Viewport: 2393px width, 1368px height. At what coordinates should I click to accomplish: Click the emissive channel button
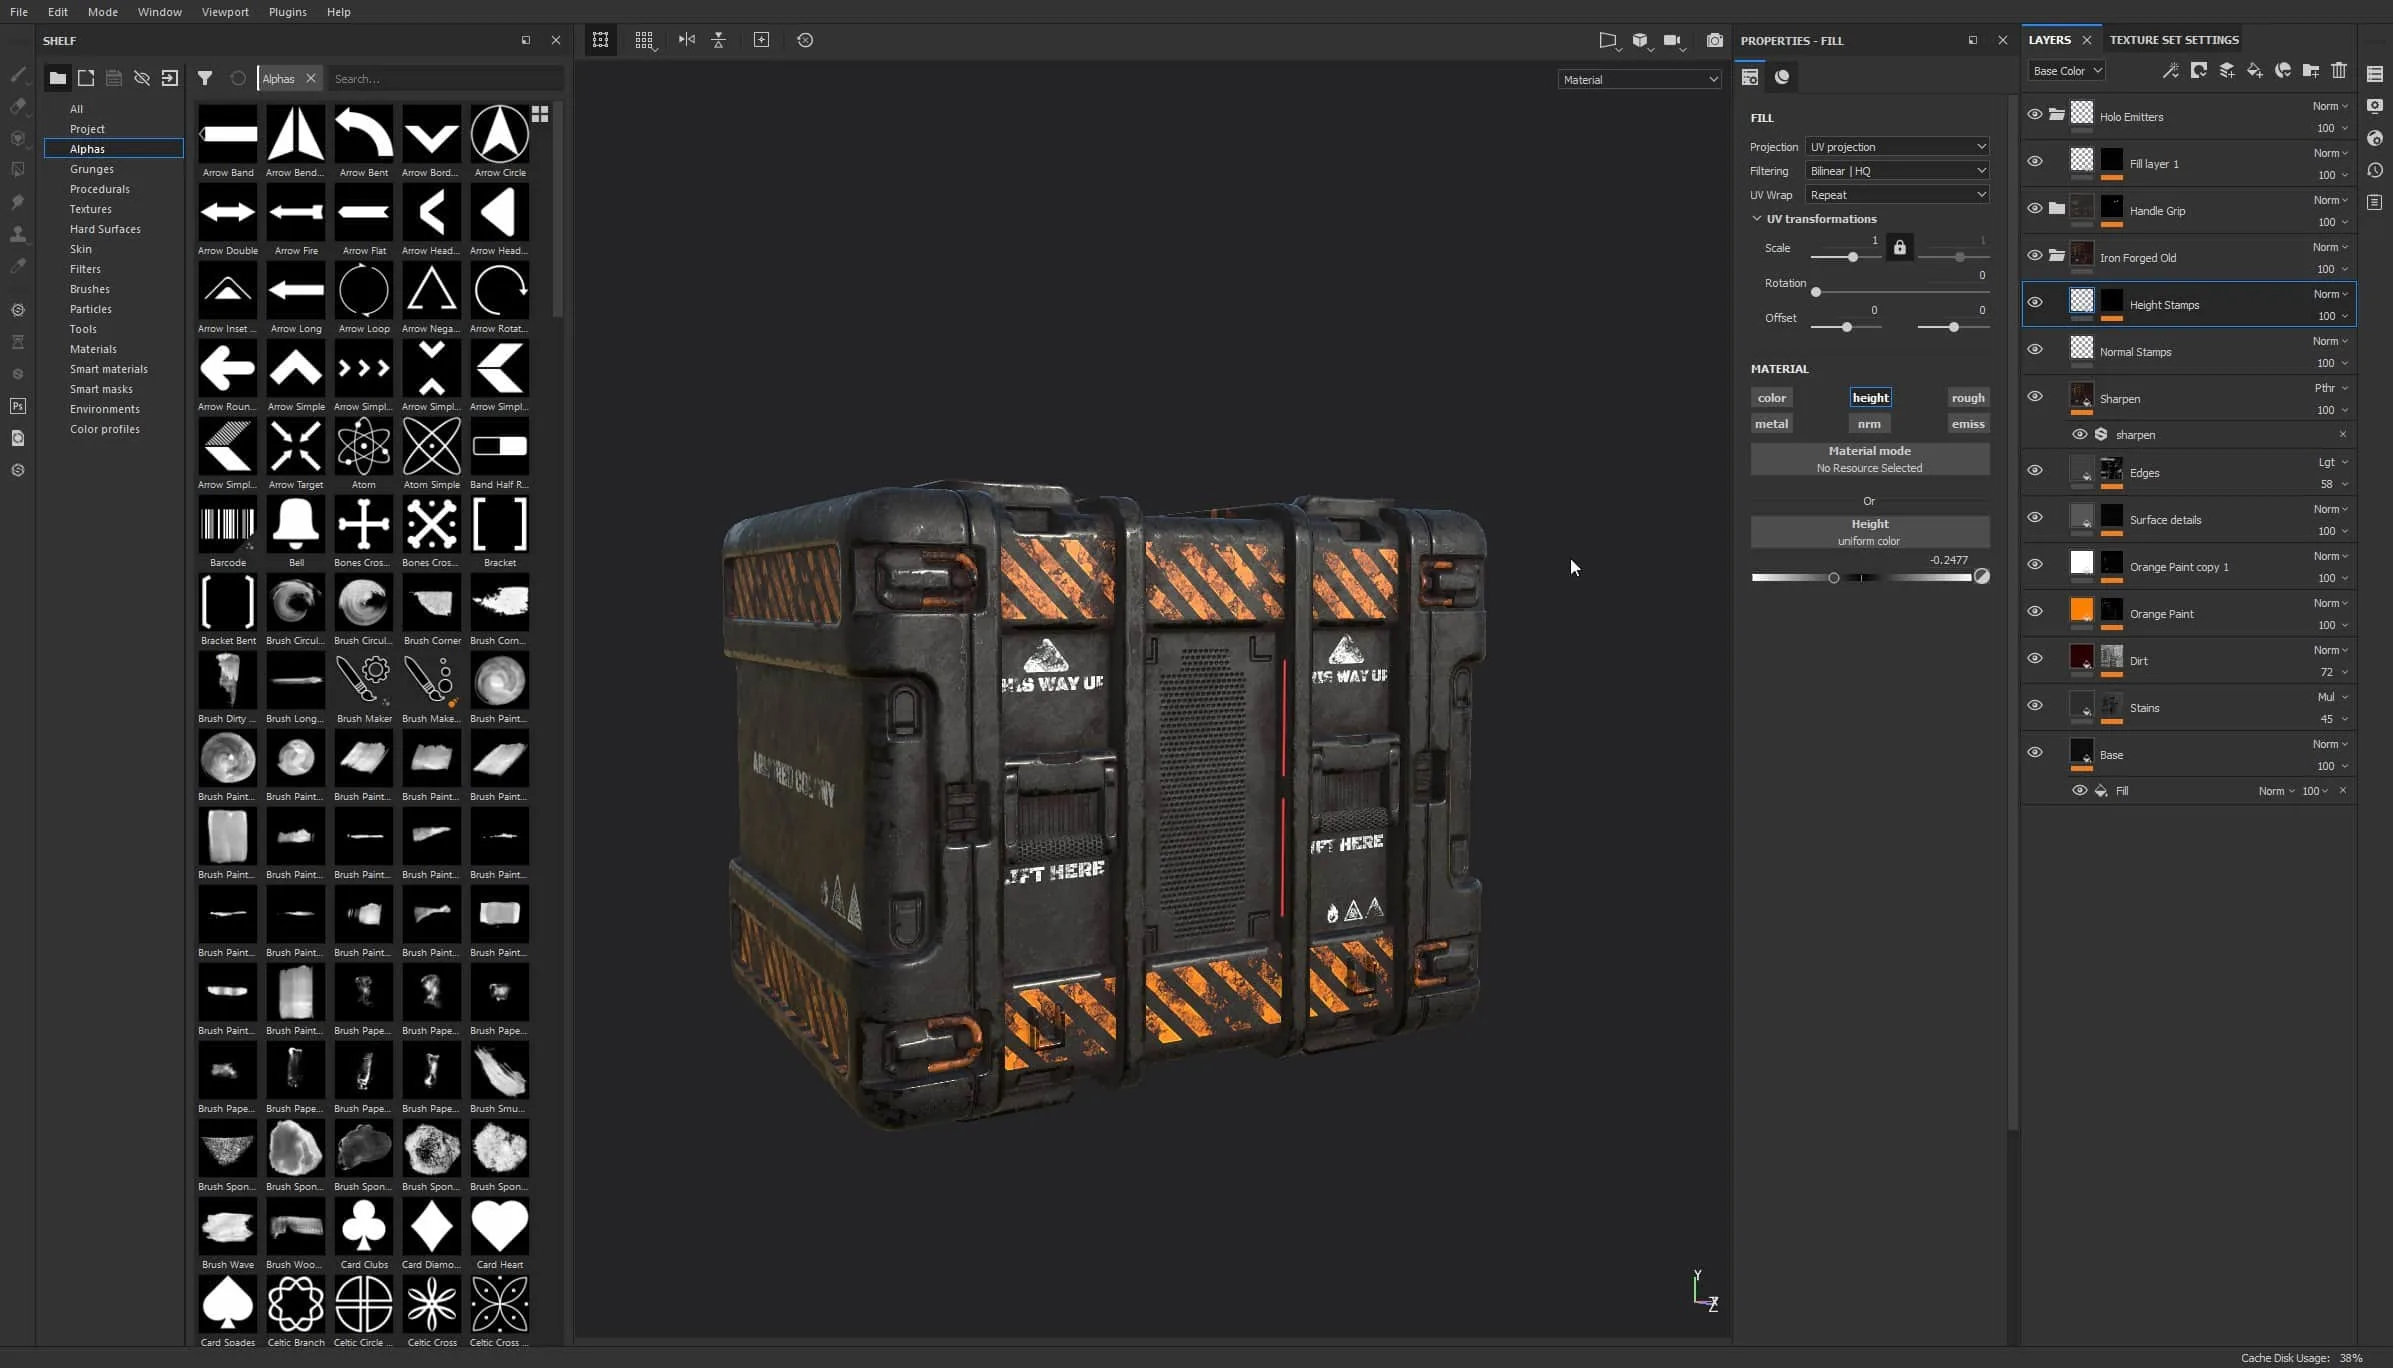pos(1967,423)
